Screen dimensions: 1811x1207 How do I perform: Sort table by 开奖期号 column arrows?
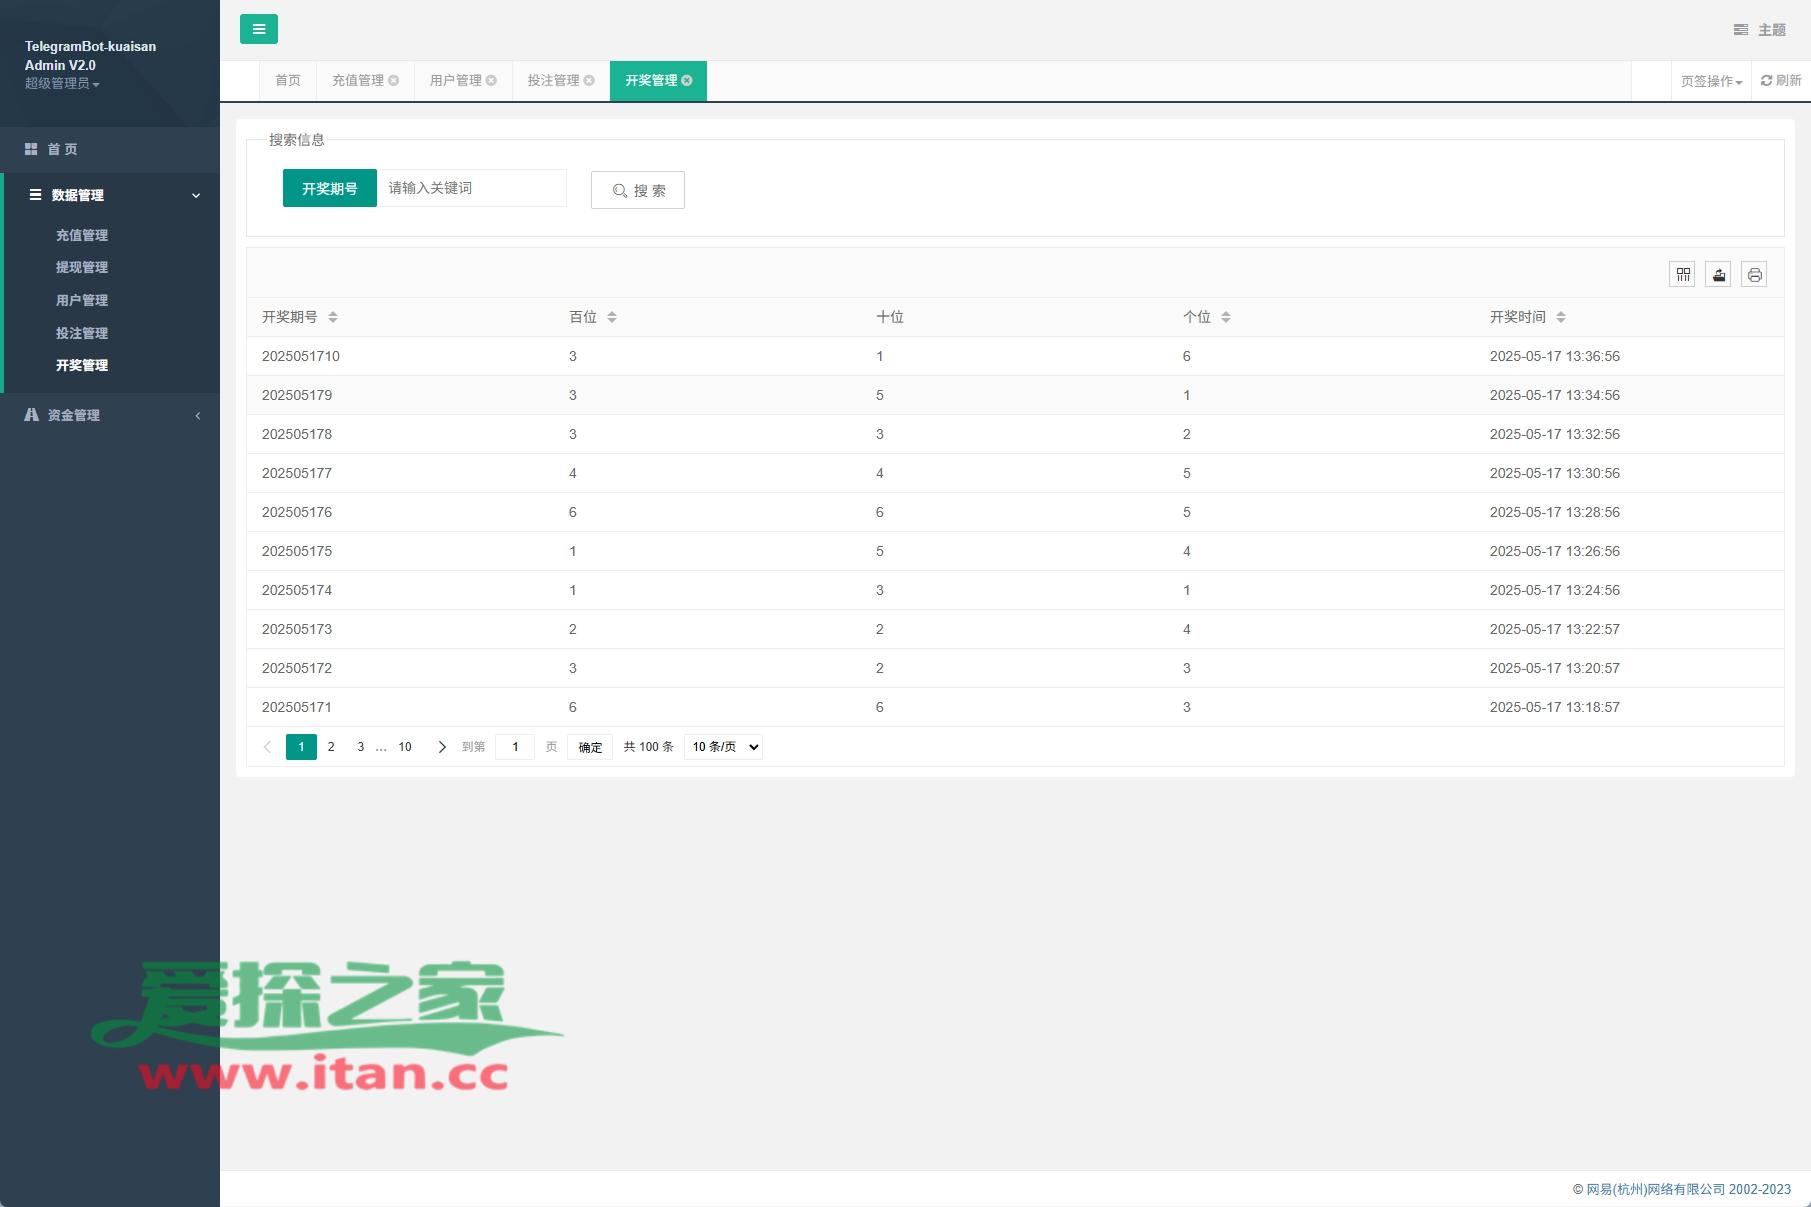click(x=333, y=317)
